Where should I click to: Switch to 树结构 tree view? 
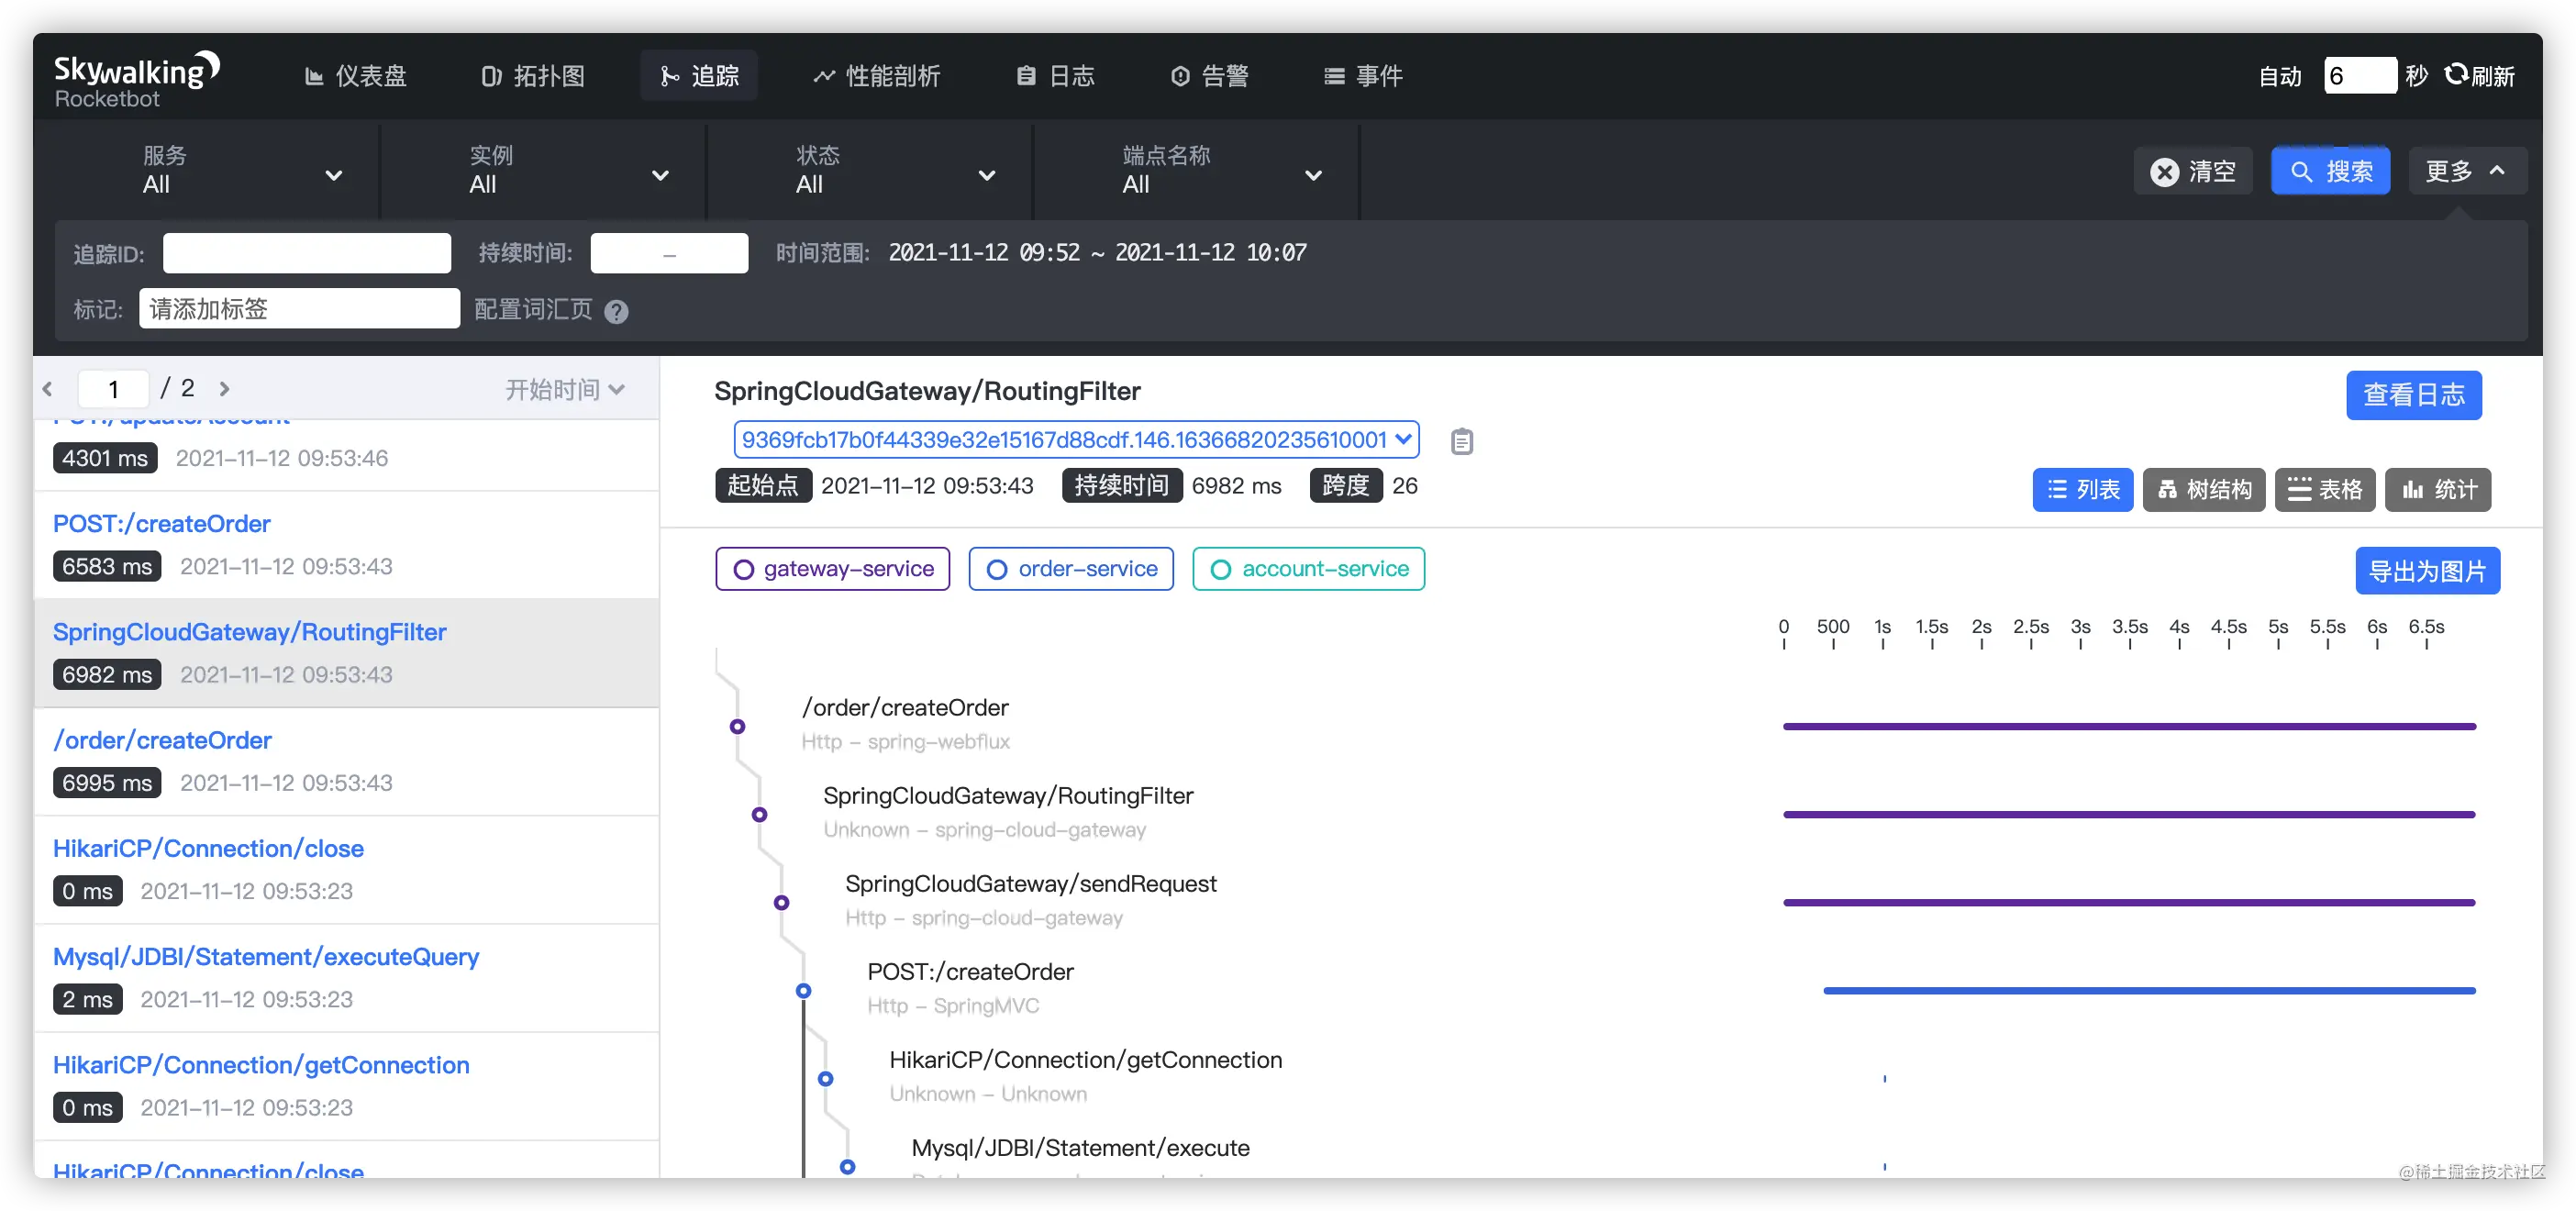pos(2203,490)
